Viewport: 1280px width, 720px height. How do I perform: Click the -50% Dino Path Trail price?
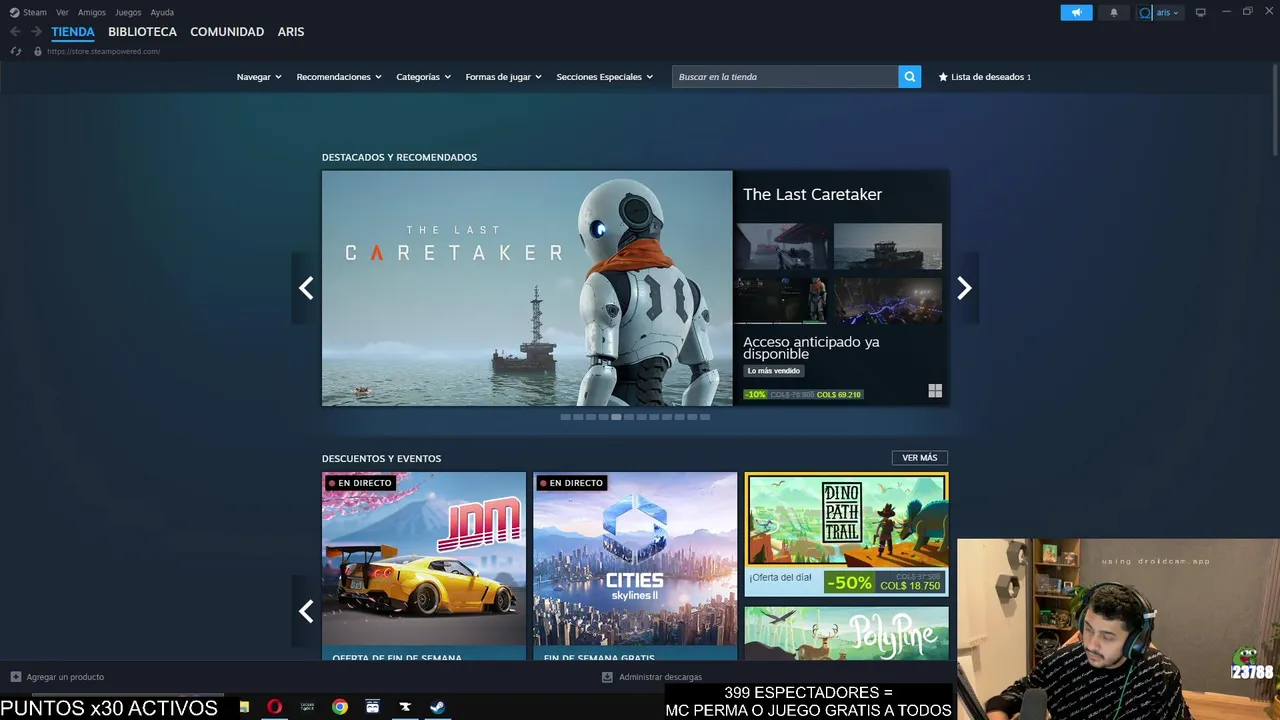coord(848,582)
